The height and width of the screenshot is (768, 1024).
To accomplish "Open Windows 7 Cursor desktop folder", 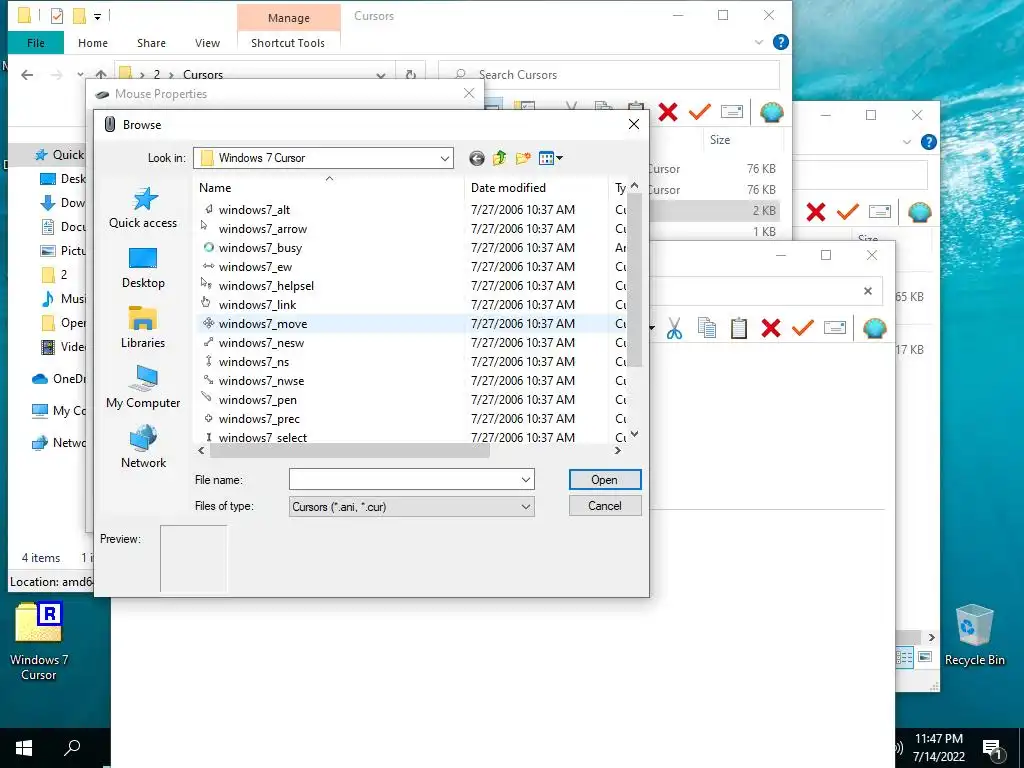I will coord(39,641).
